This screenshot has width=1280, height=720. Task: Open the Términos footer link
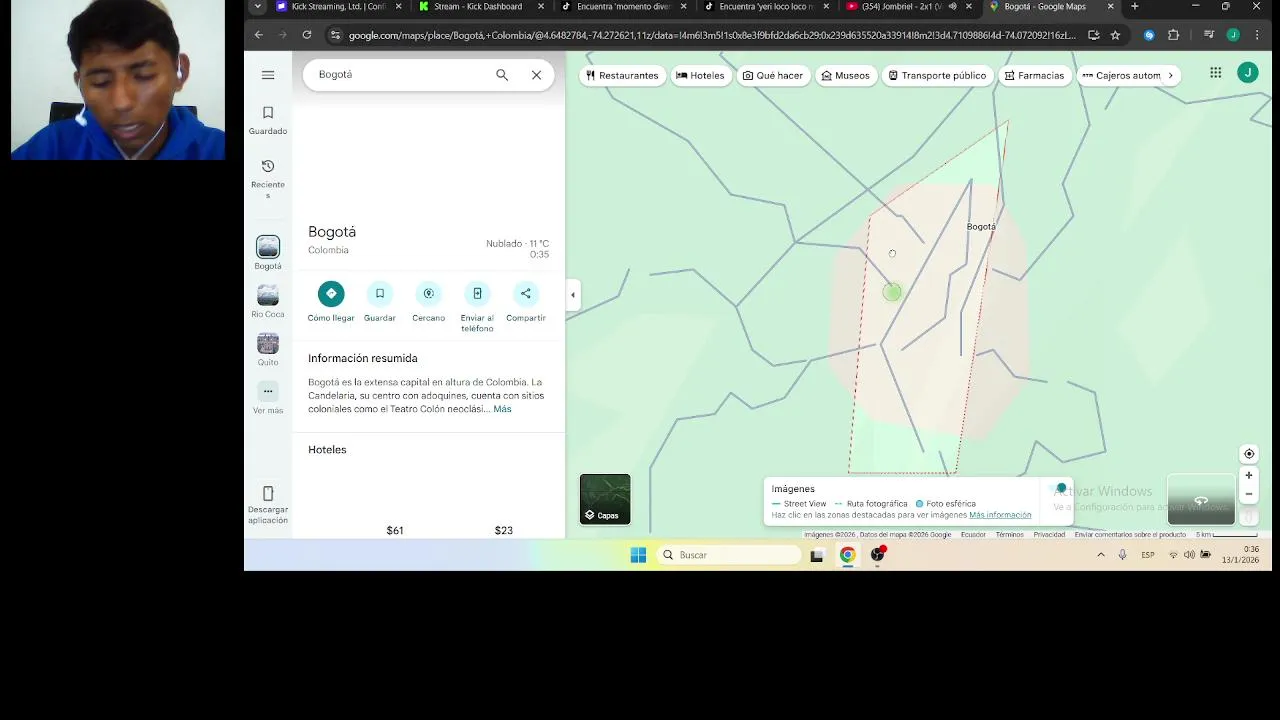click(1009, 535)
